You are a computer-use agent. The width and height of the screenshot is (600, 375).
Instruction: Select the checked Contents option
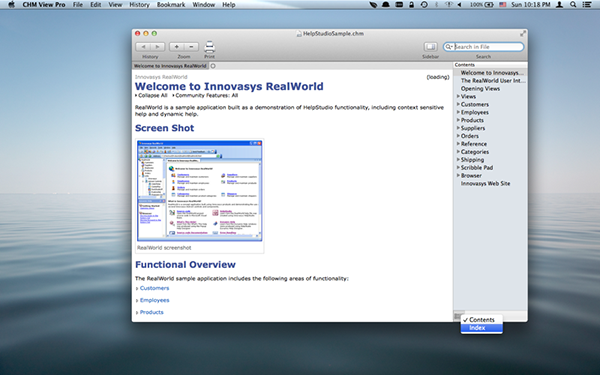point(482,320)
